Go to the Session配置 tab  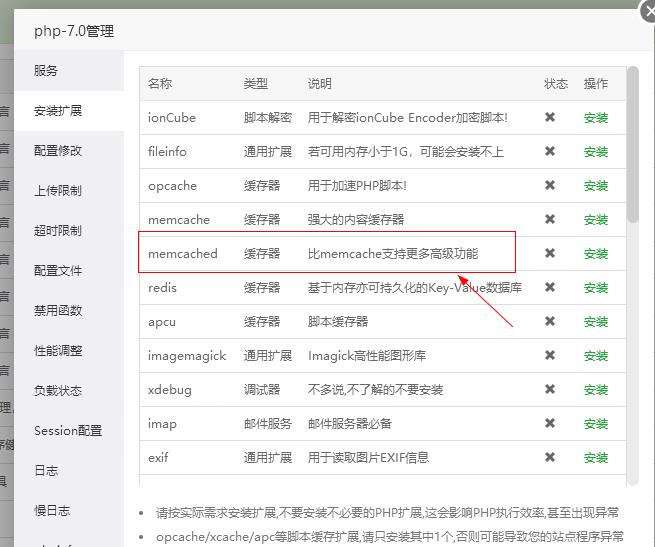coord(68,431)
